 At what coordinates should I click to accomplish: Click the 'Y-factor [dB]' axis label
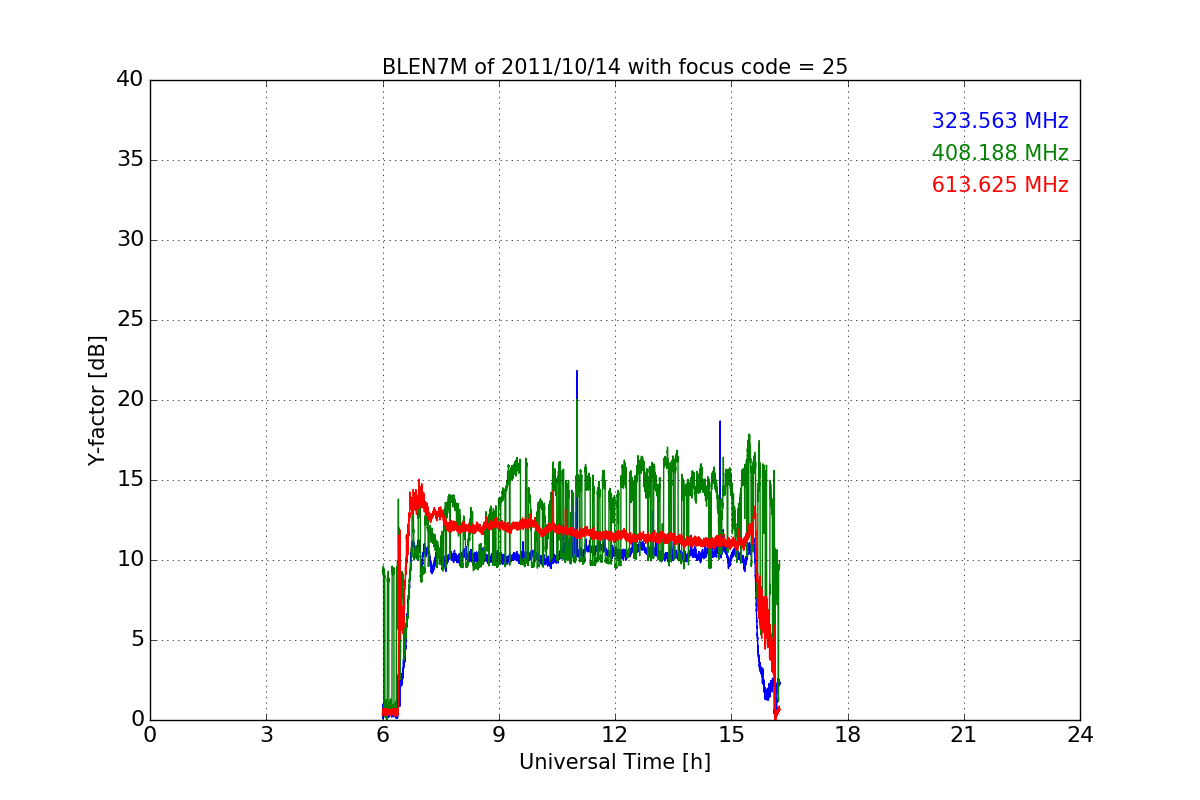click(97, 400)
